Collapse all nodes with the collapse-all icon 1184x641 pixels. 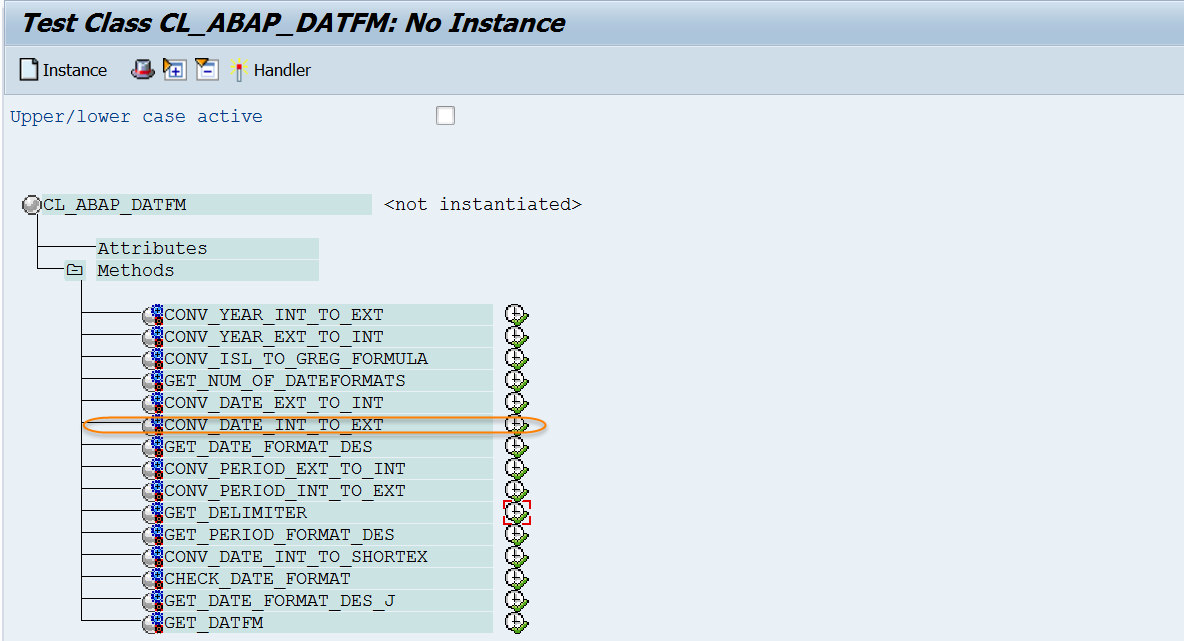point(206,69)
